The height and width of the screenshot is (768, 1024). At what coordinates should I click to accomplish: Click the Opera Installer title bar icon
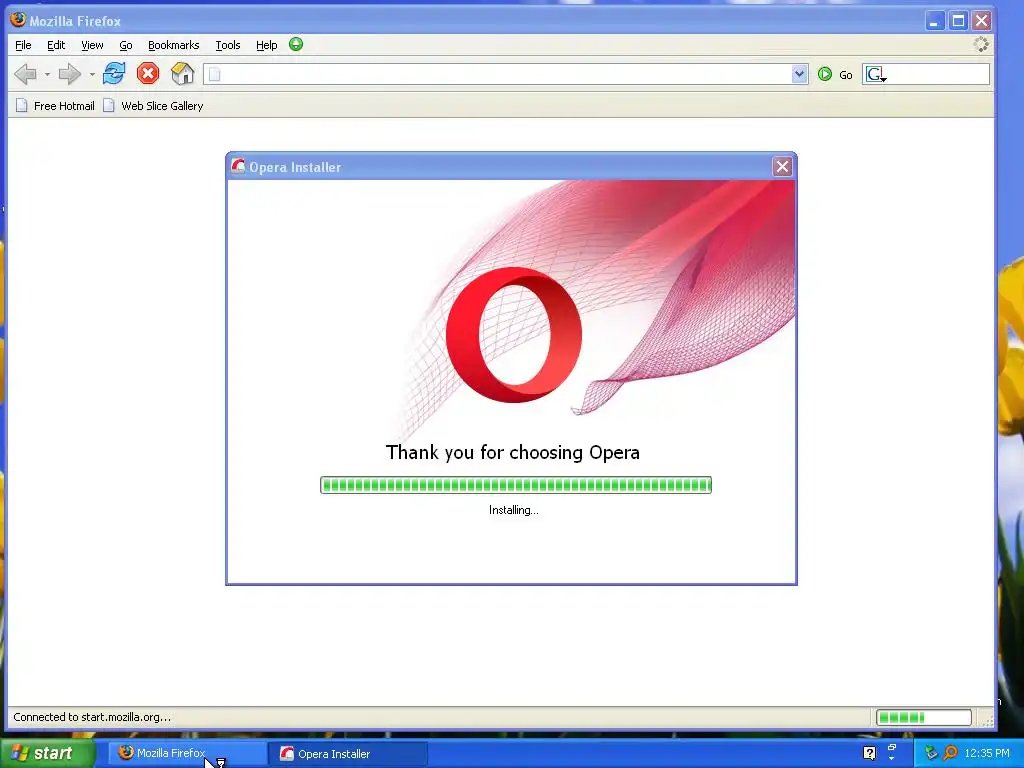(x=238, y=167)
